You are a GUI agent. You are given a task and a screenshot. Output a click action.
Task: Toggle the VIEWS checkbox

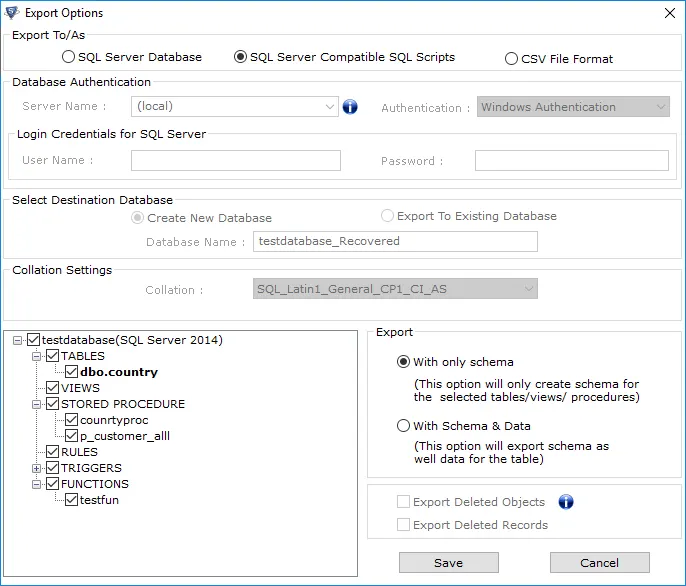(52, 388)
